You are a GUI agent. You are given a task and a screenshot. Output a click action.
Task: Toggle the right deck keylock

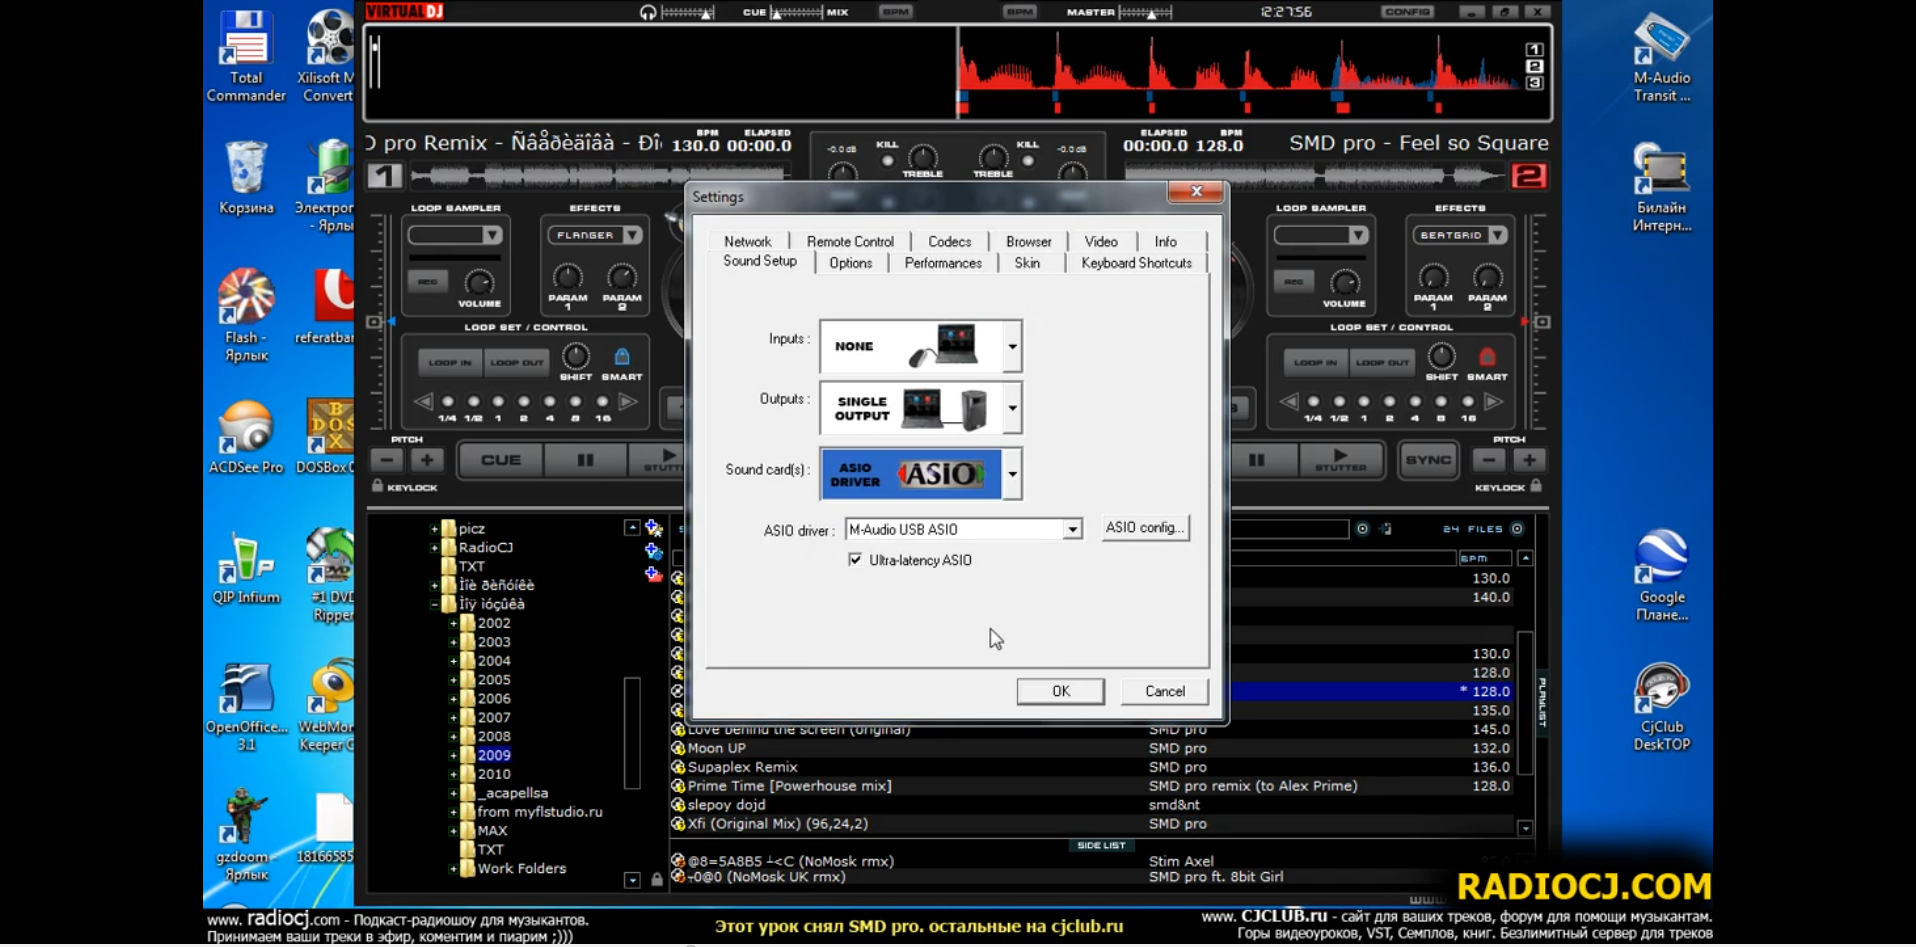pyautogui.click(x=1536, y=487)
